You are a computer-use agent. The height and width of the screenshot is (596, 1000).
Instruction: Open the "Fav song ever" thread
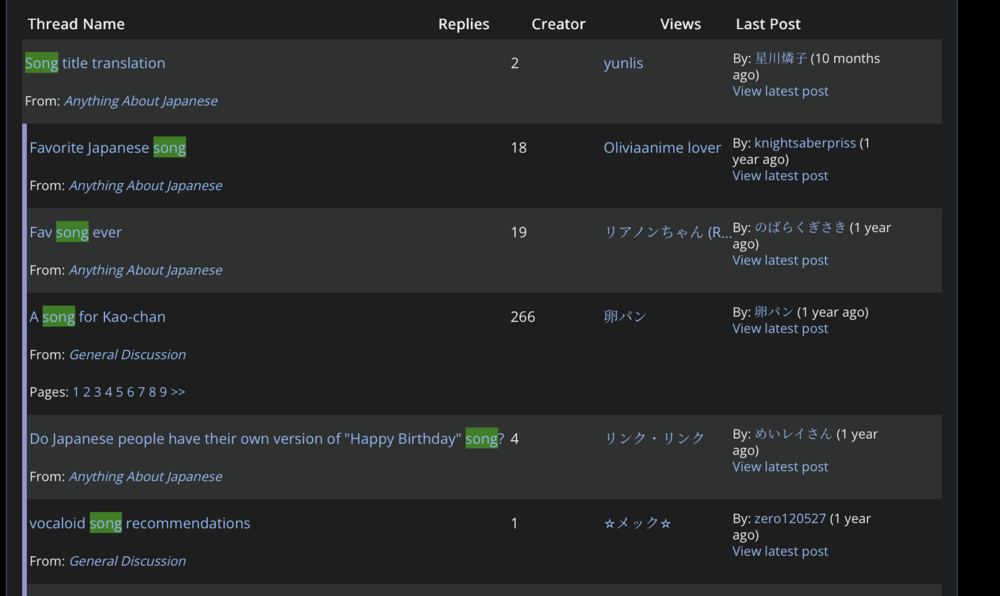point(75,232)
